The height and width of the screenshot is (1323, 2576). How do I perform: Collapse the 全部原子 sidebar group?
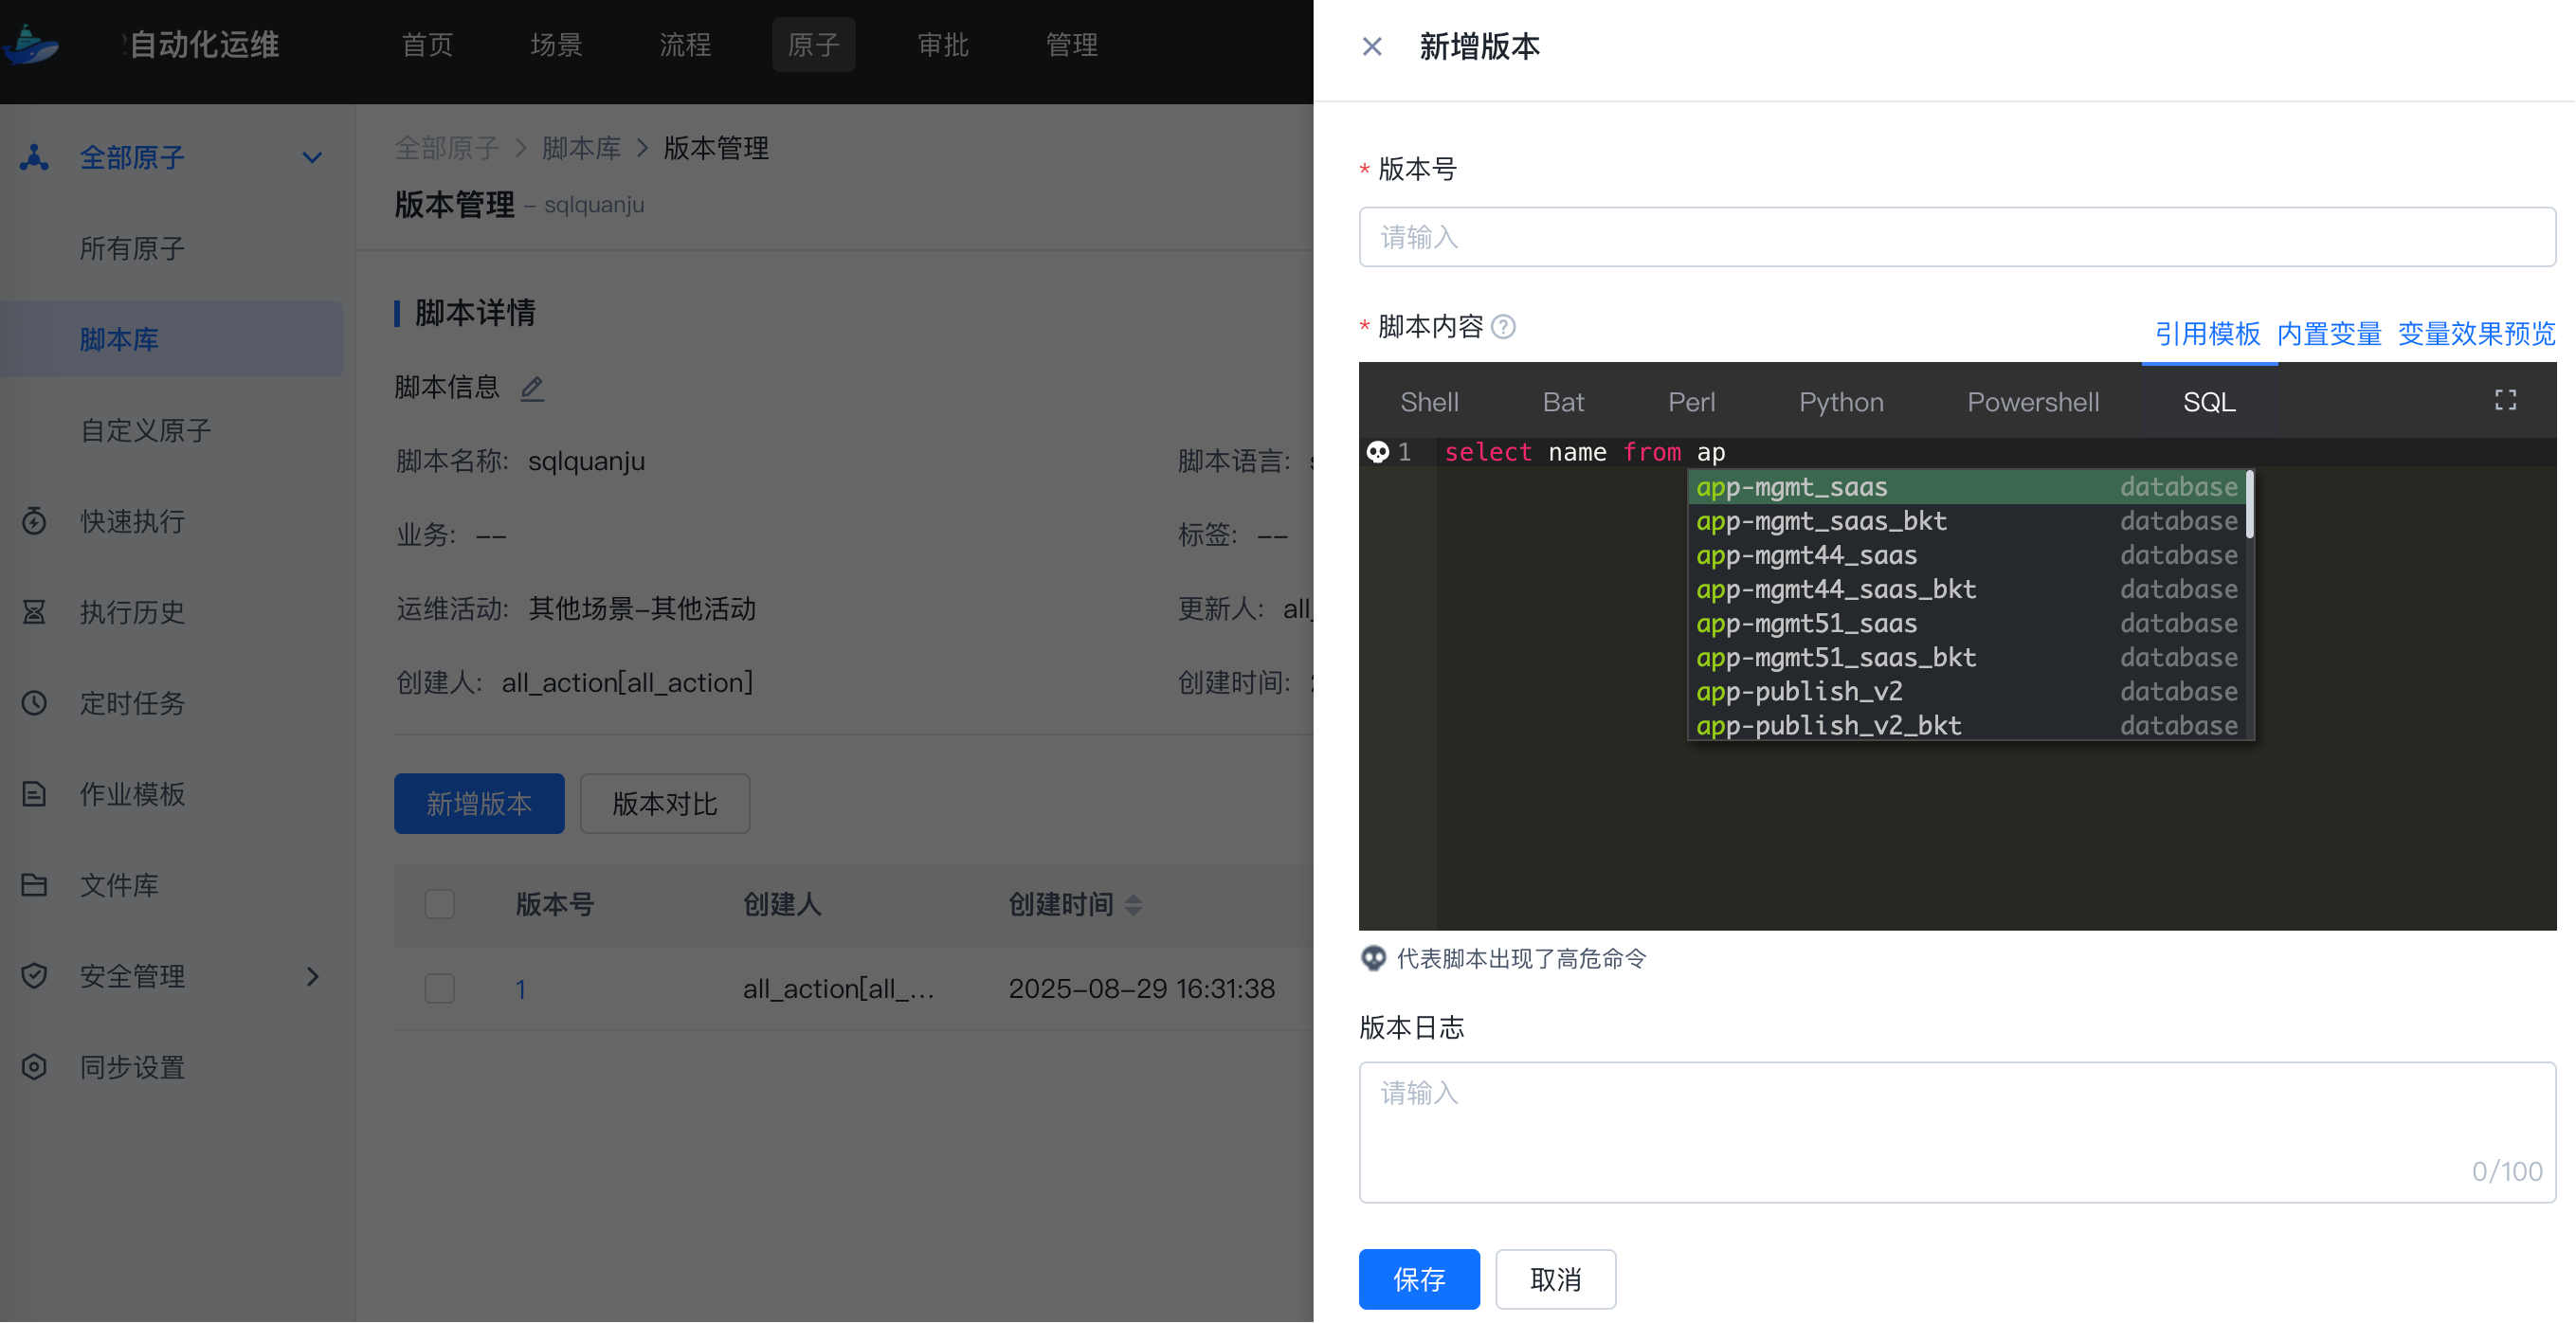312,158
